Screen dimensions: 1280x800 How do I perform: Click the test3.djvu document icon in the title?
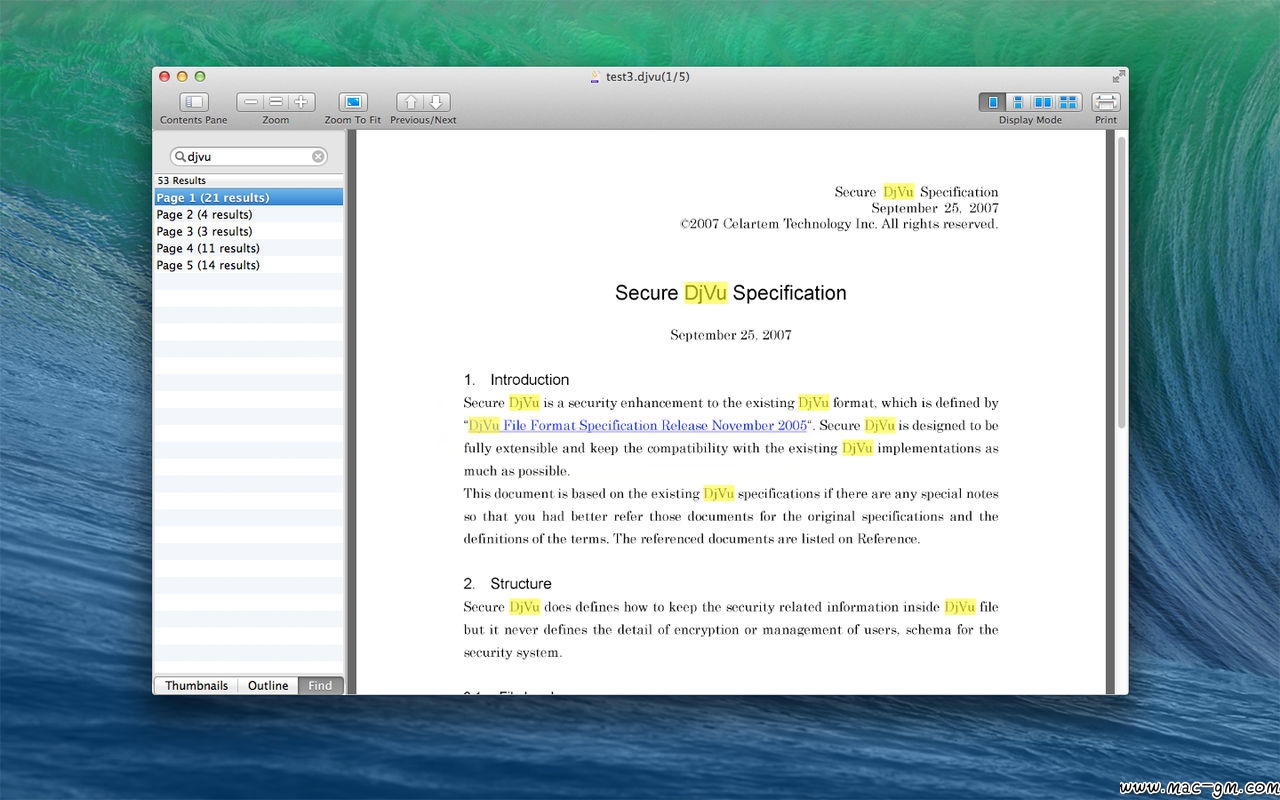click(x=596, y=77)
